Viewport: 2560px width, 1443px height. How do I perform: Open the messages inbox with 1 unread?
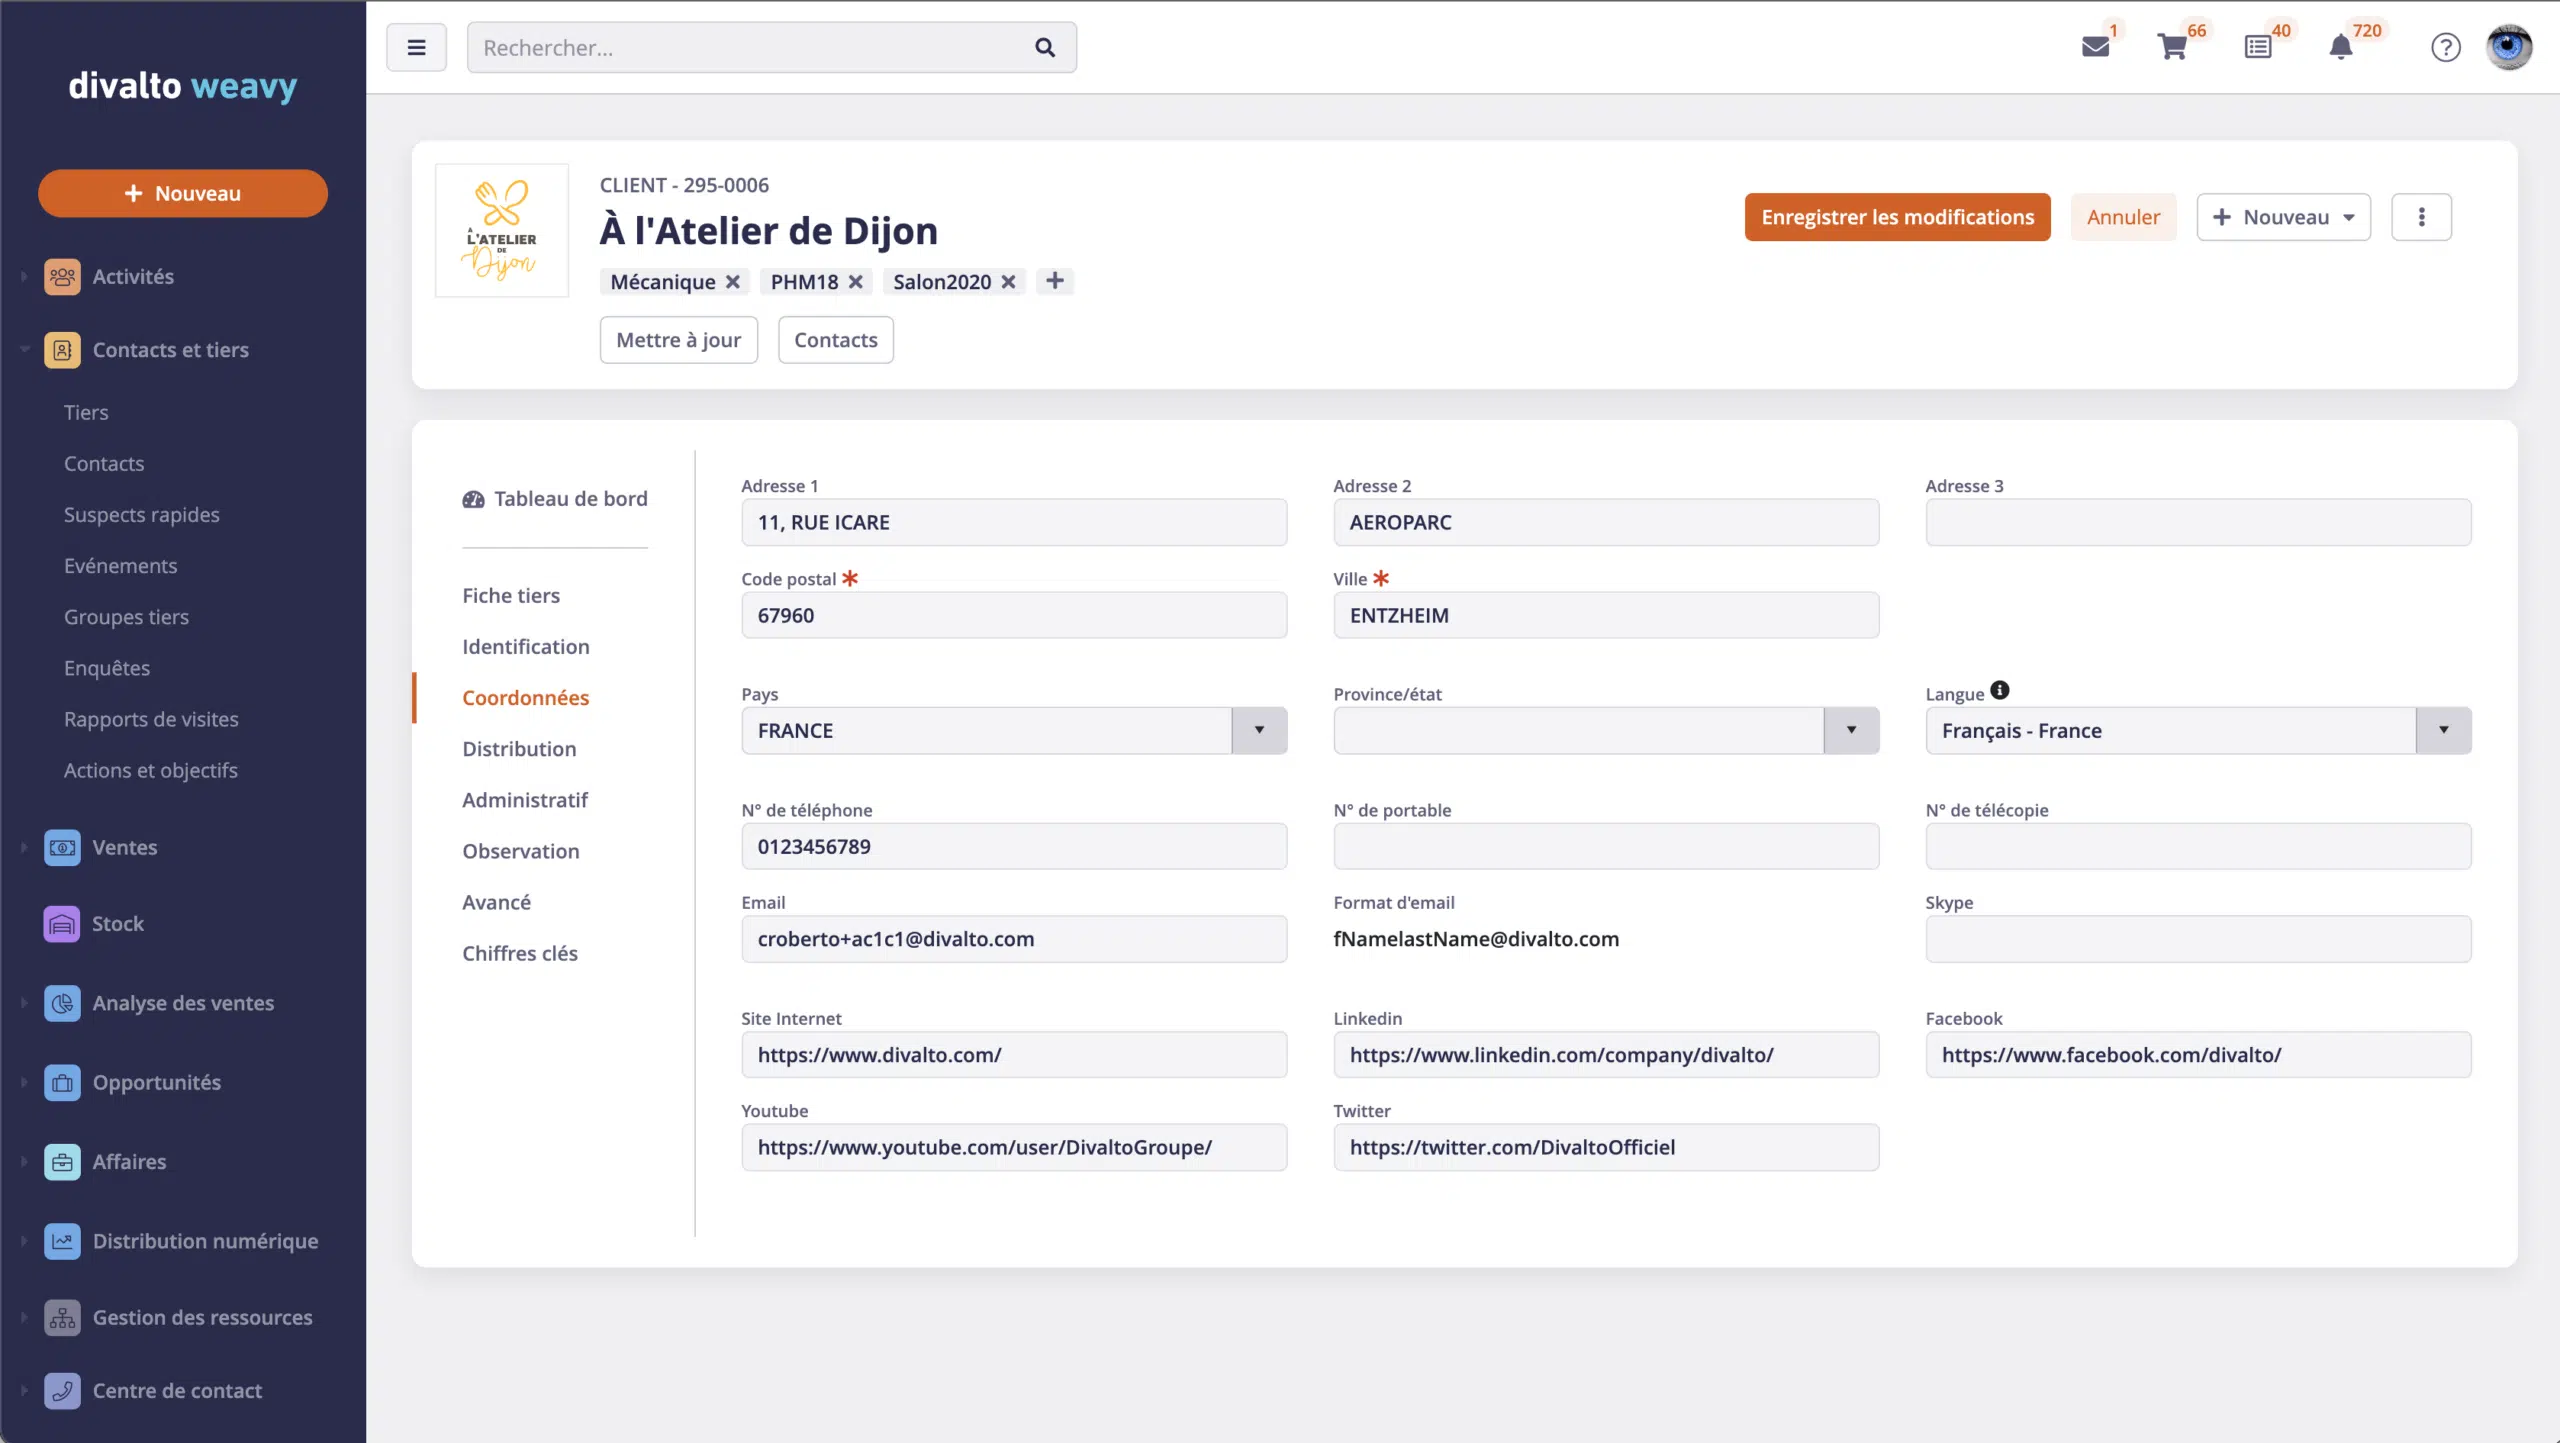click(x=2096, y=46)
